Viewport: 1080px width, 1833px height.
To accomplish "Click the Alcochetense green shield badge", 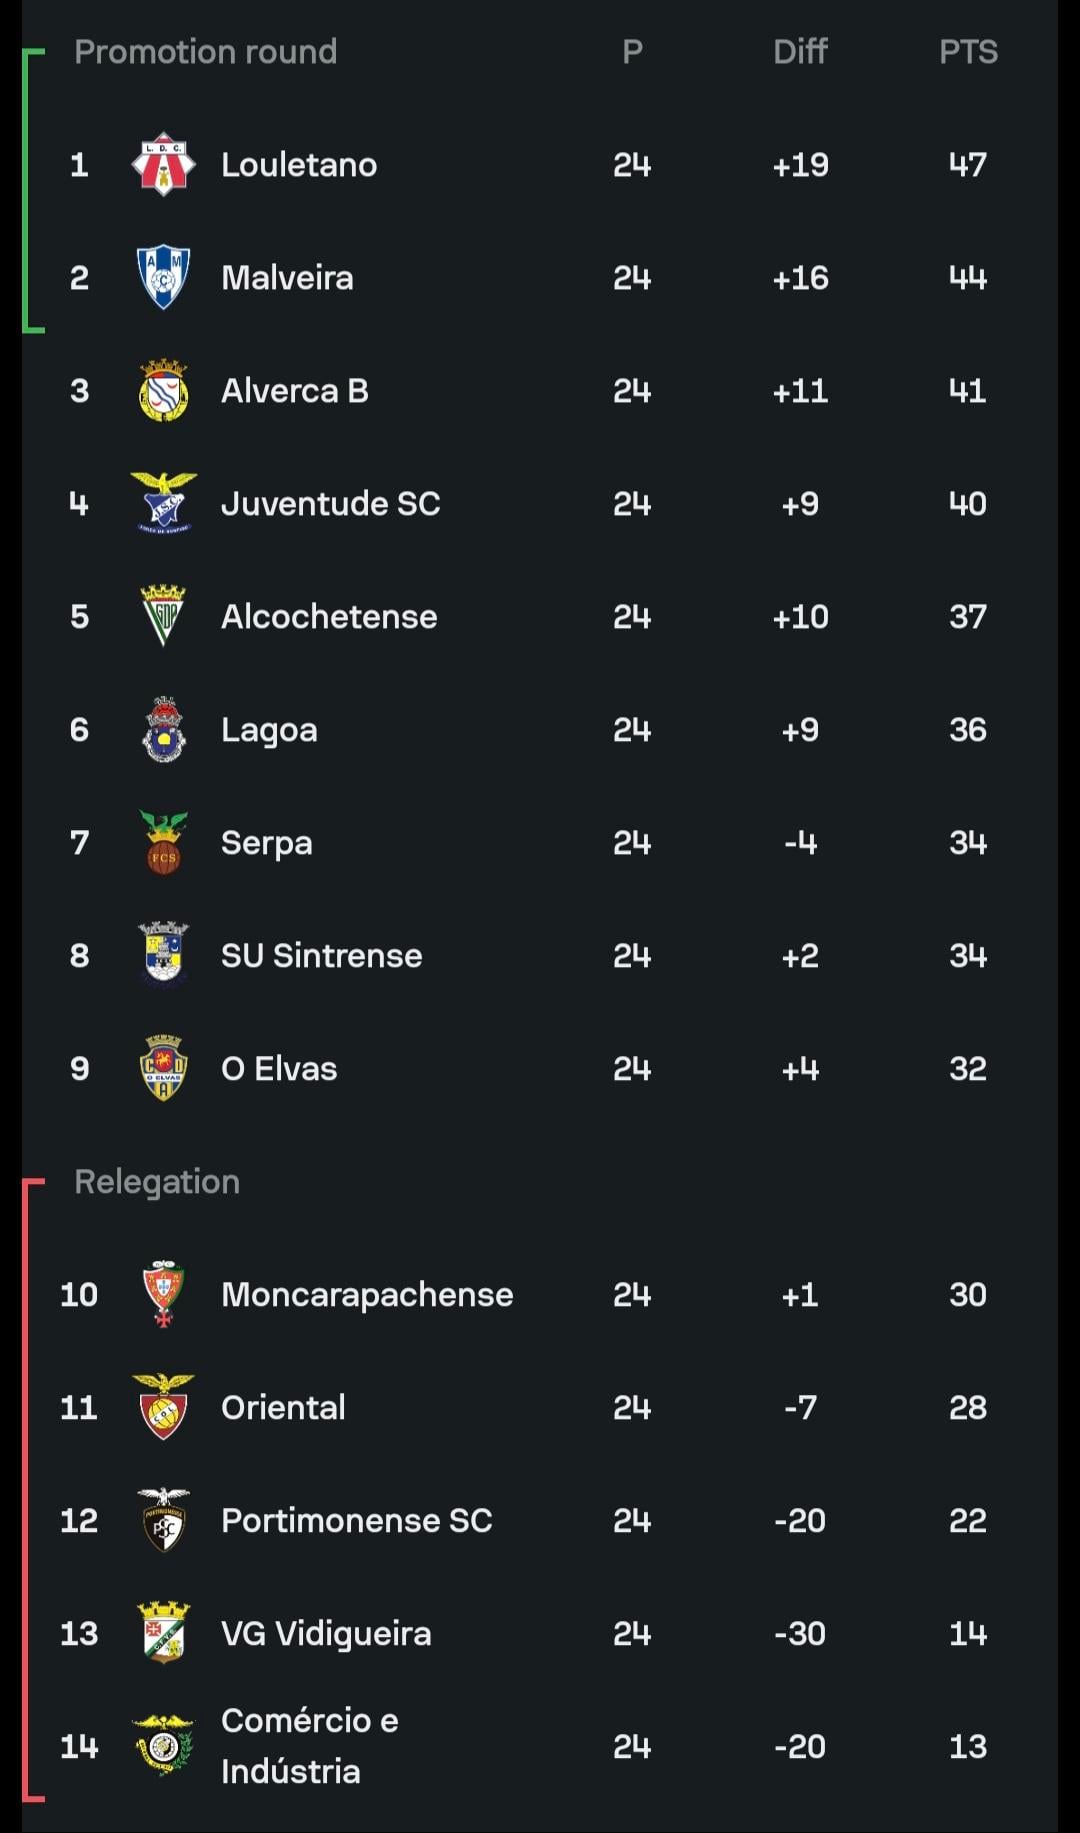I will 163,616.
